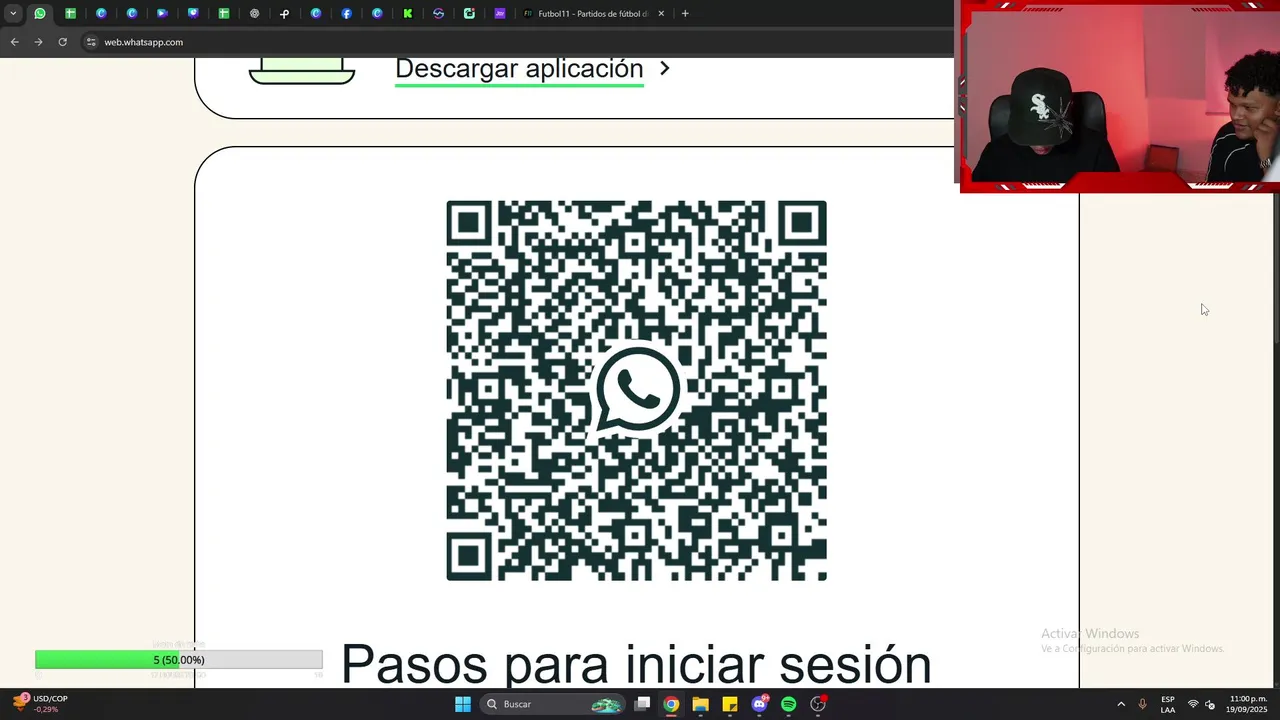Viewport: 1280px width, 720px height.
Task: Switch to the Facebook tab
Action: tap(346, 14)
